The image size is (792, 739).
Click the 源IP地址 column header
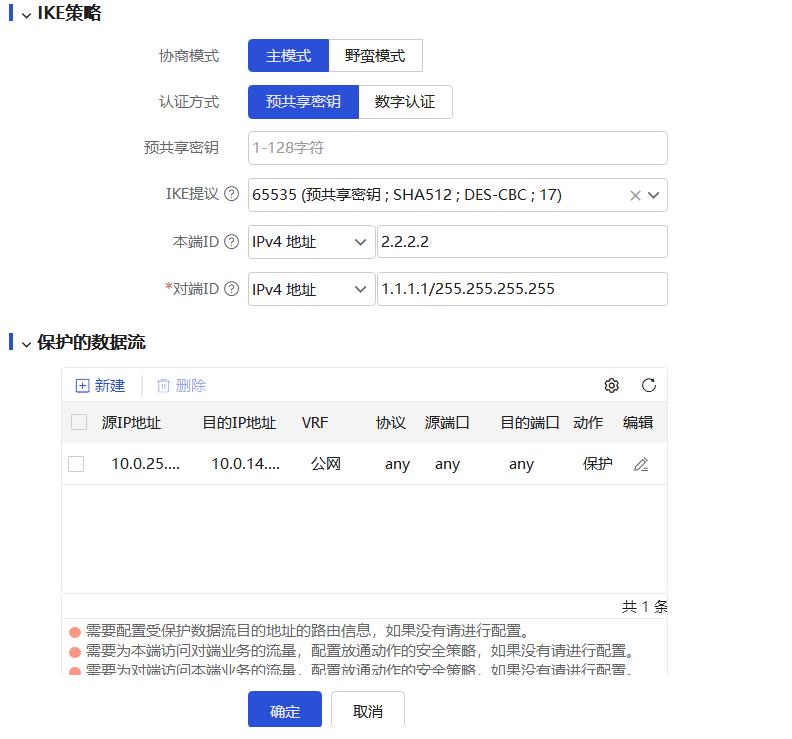(131, 422)
